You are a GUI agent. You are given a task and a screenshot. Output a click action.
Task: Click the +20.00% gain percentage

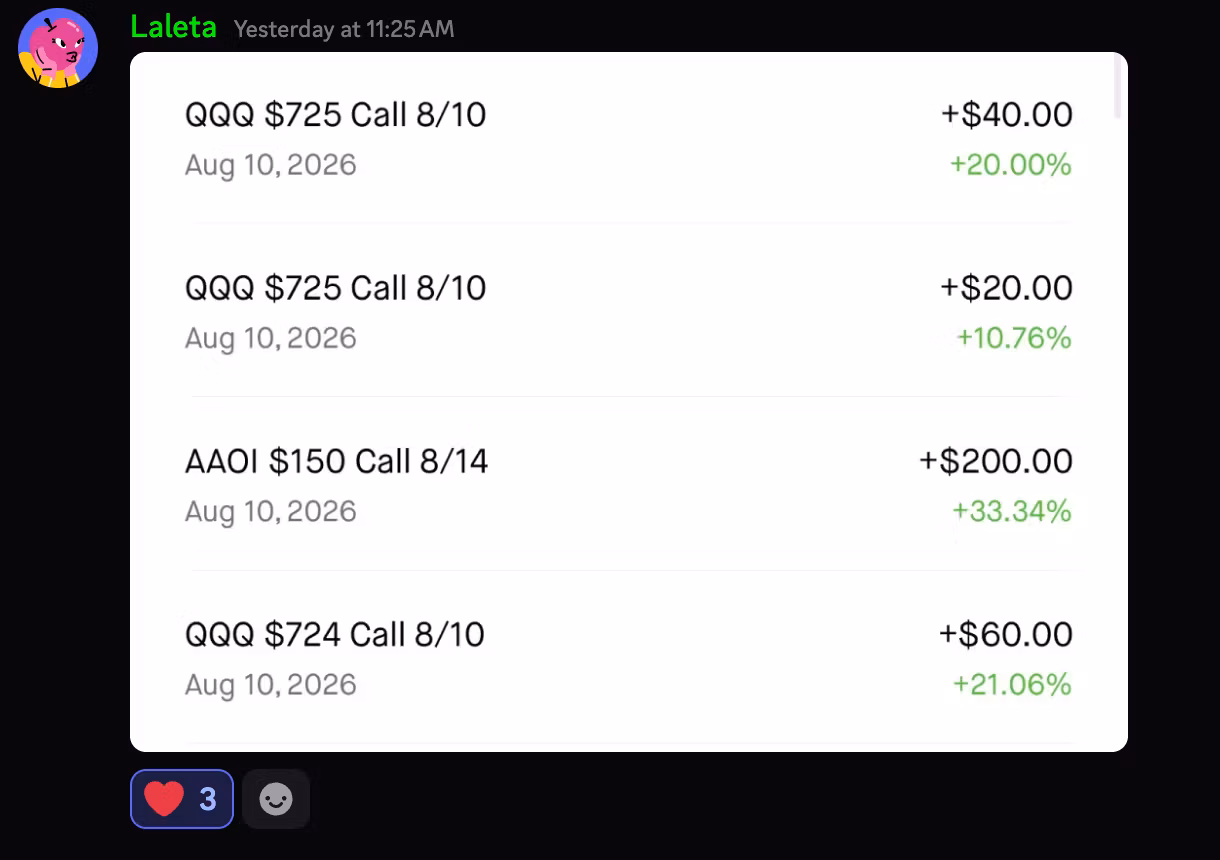point(1011,164)
